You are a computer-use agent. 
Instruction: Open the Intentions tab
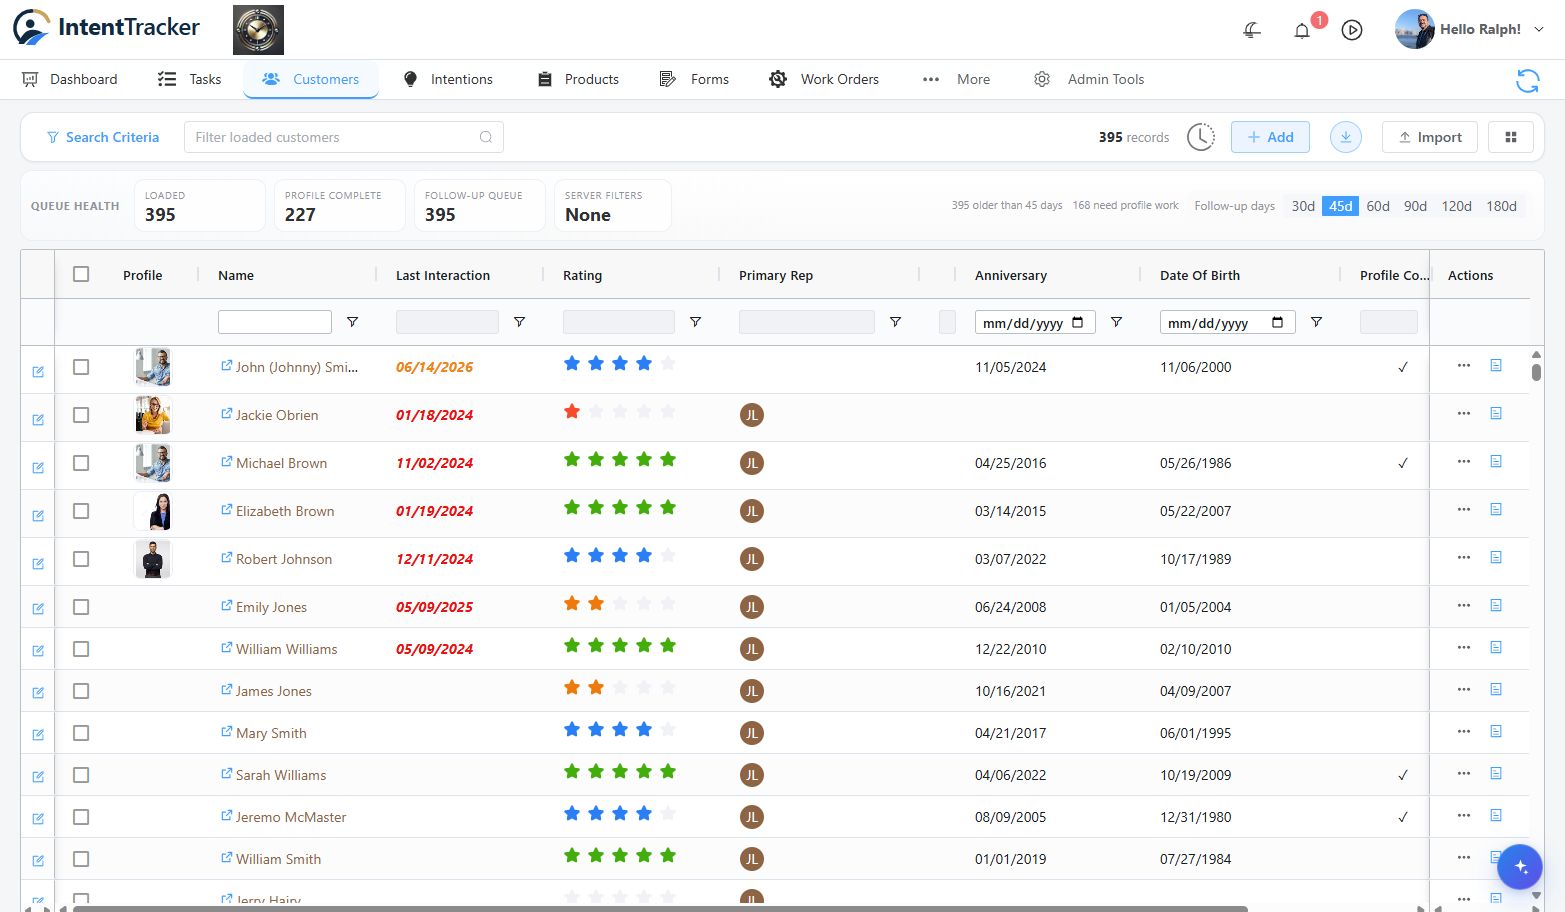coord(447,79)
